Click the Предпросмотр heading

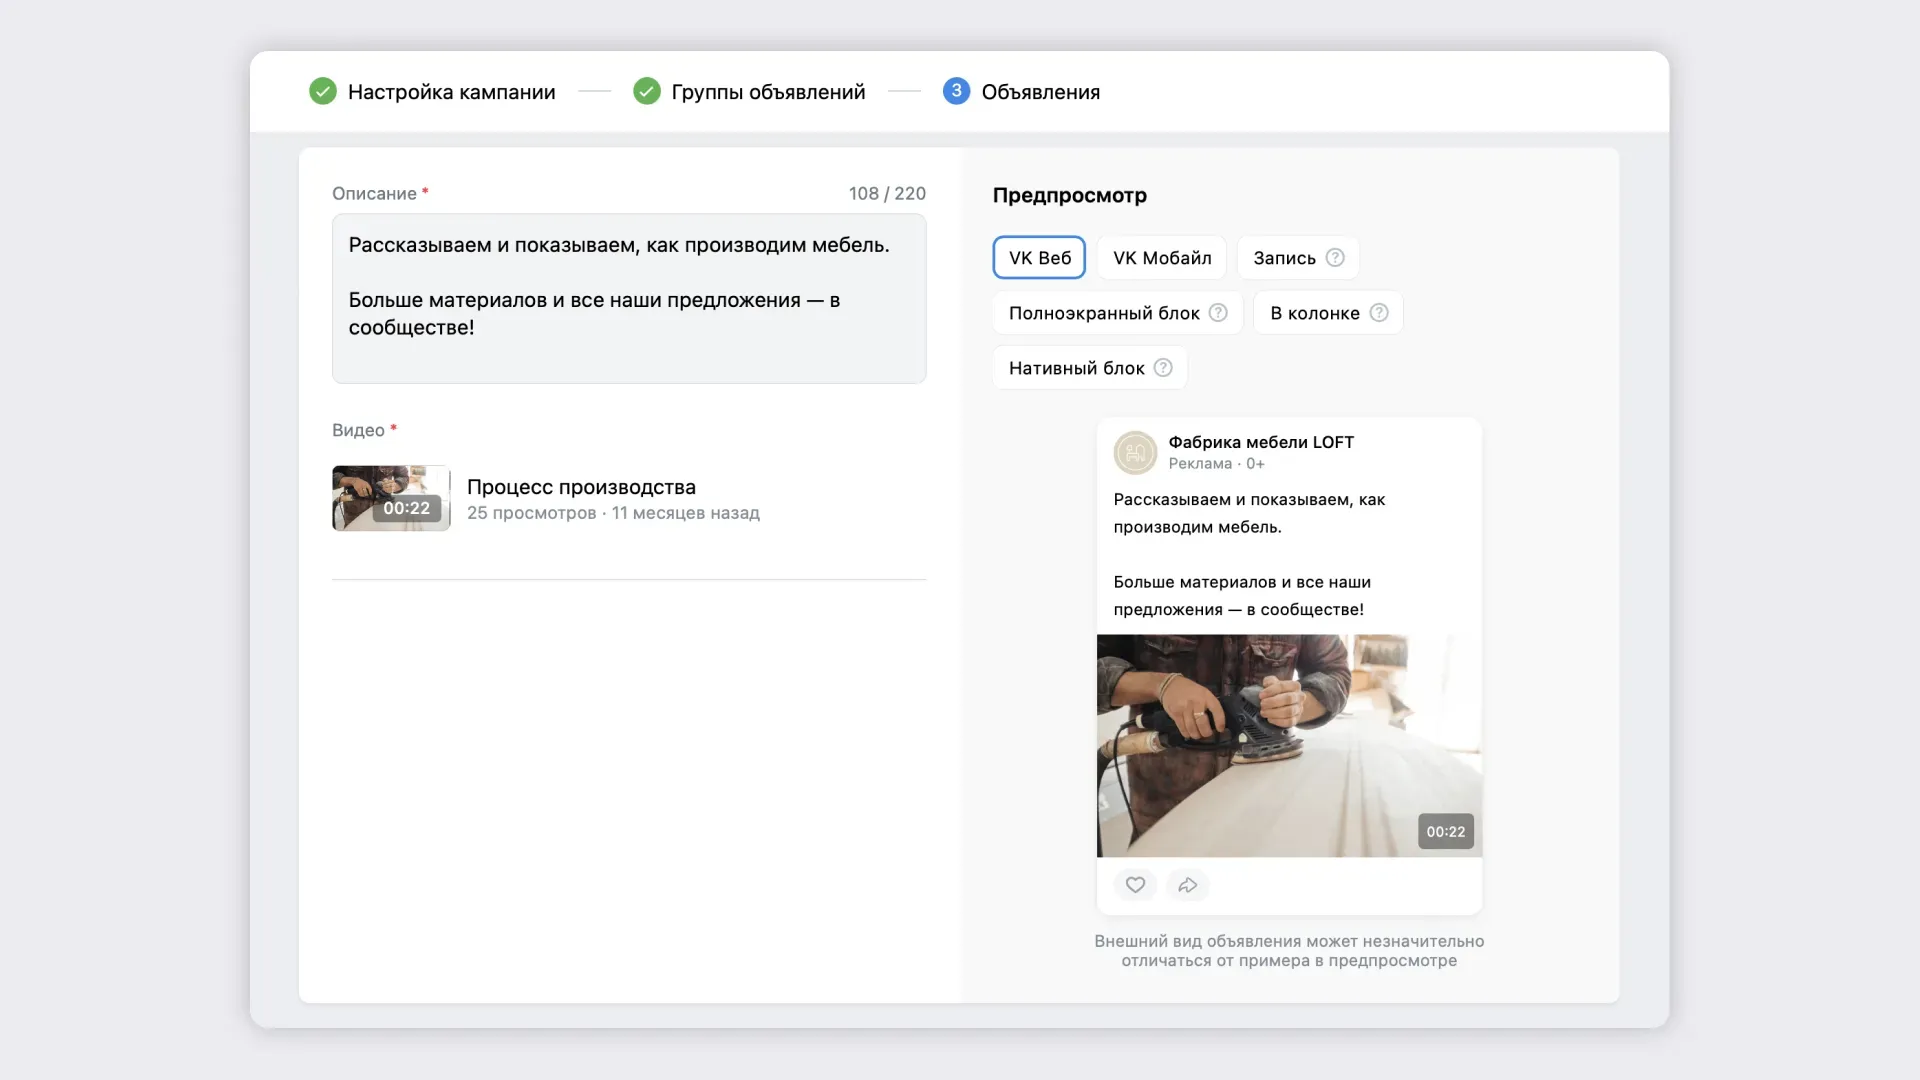1069,195
